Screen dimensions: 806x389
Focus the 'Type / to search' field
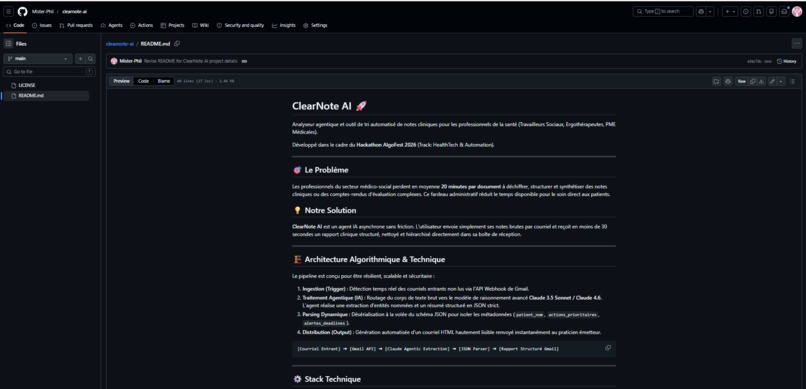(x=663, y=11)
